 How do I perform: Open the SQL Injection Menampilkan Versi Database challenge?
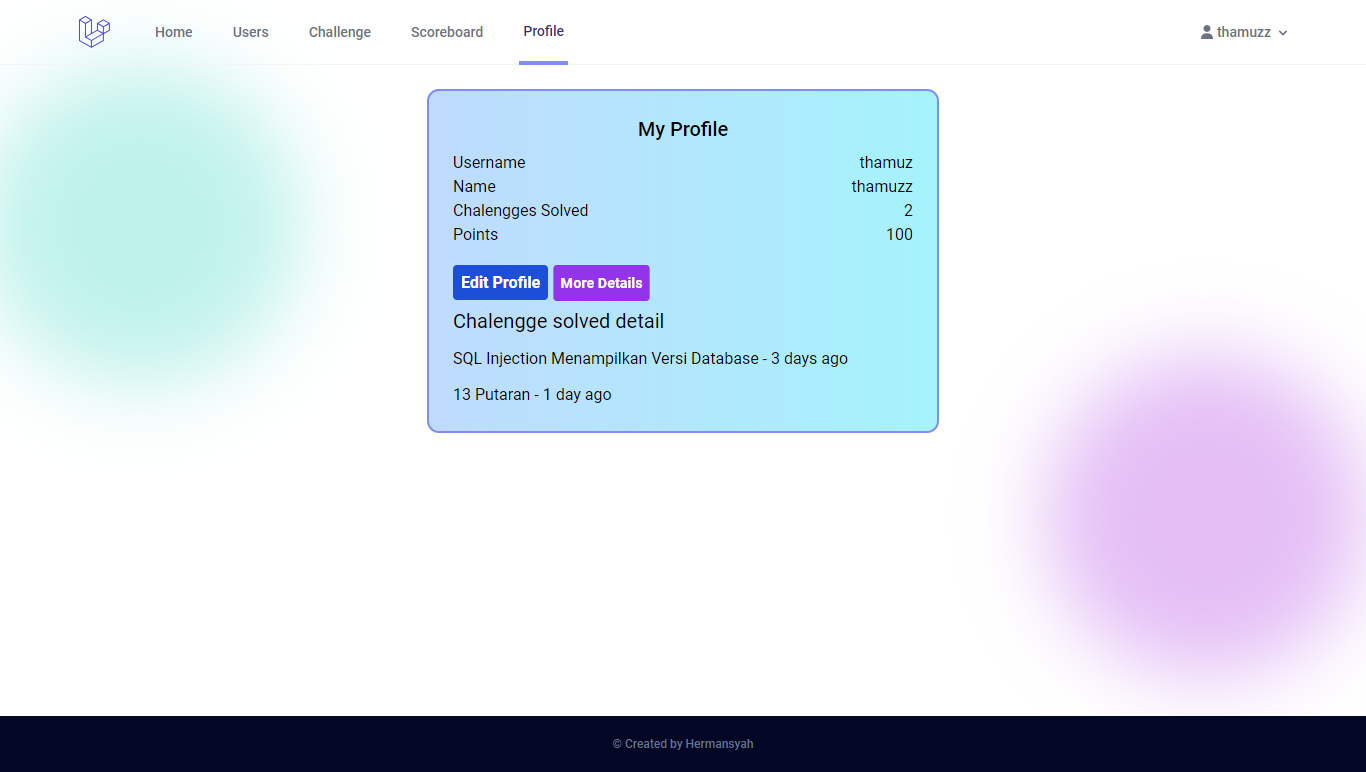(650, 358)
